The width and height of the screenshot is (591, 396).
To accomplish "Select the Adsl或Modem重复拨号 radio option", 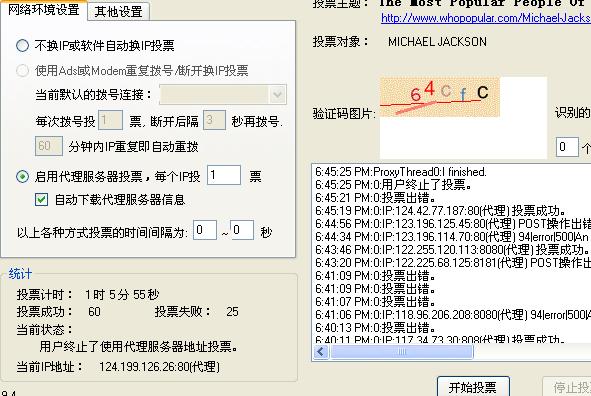I will point(23,70).
